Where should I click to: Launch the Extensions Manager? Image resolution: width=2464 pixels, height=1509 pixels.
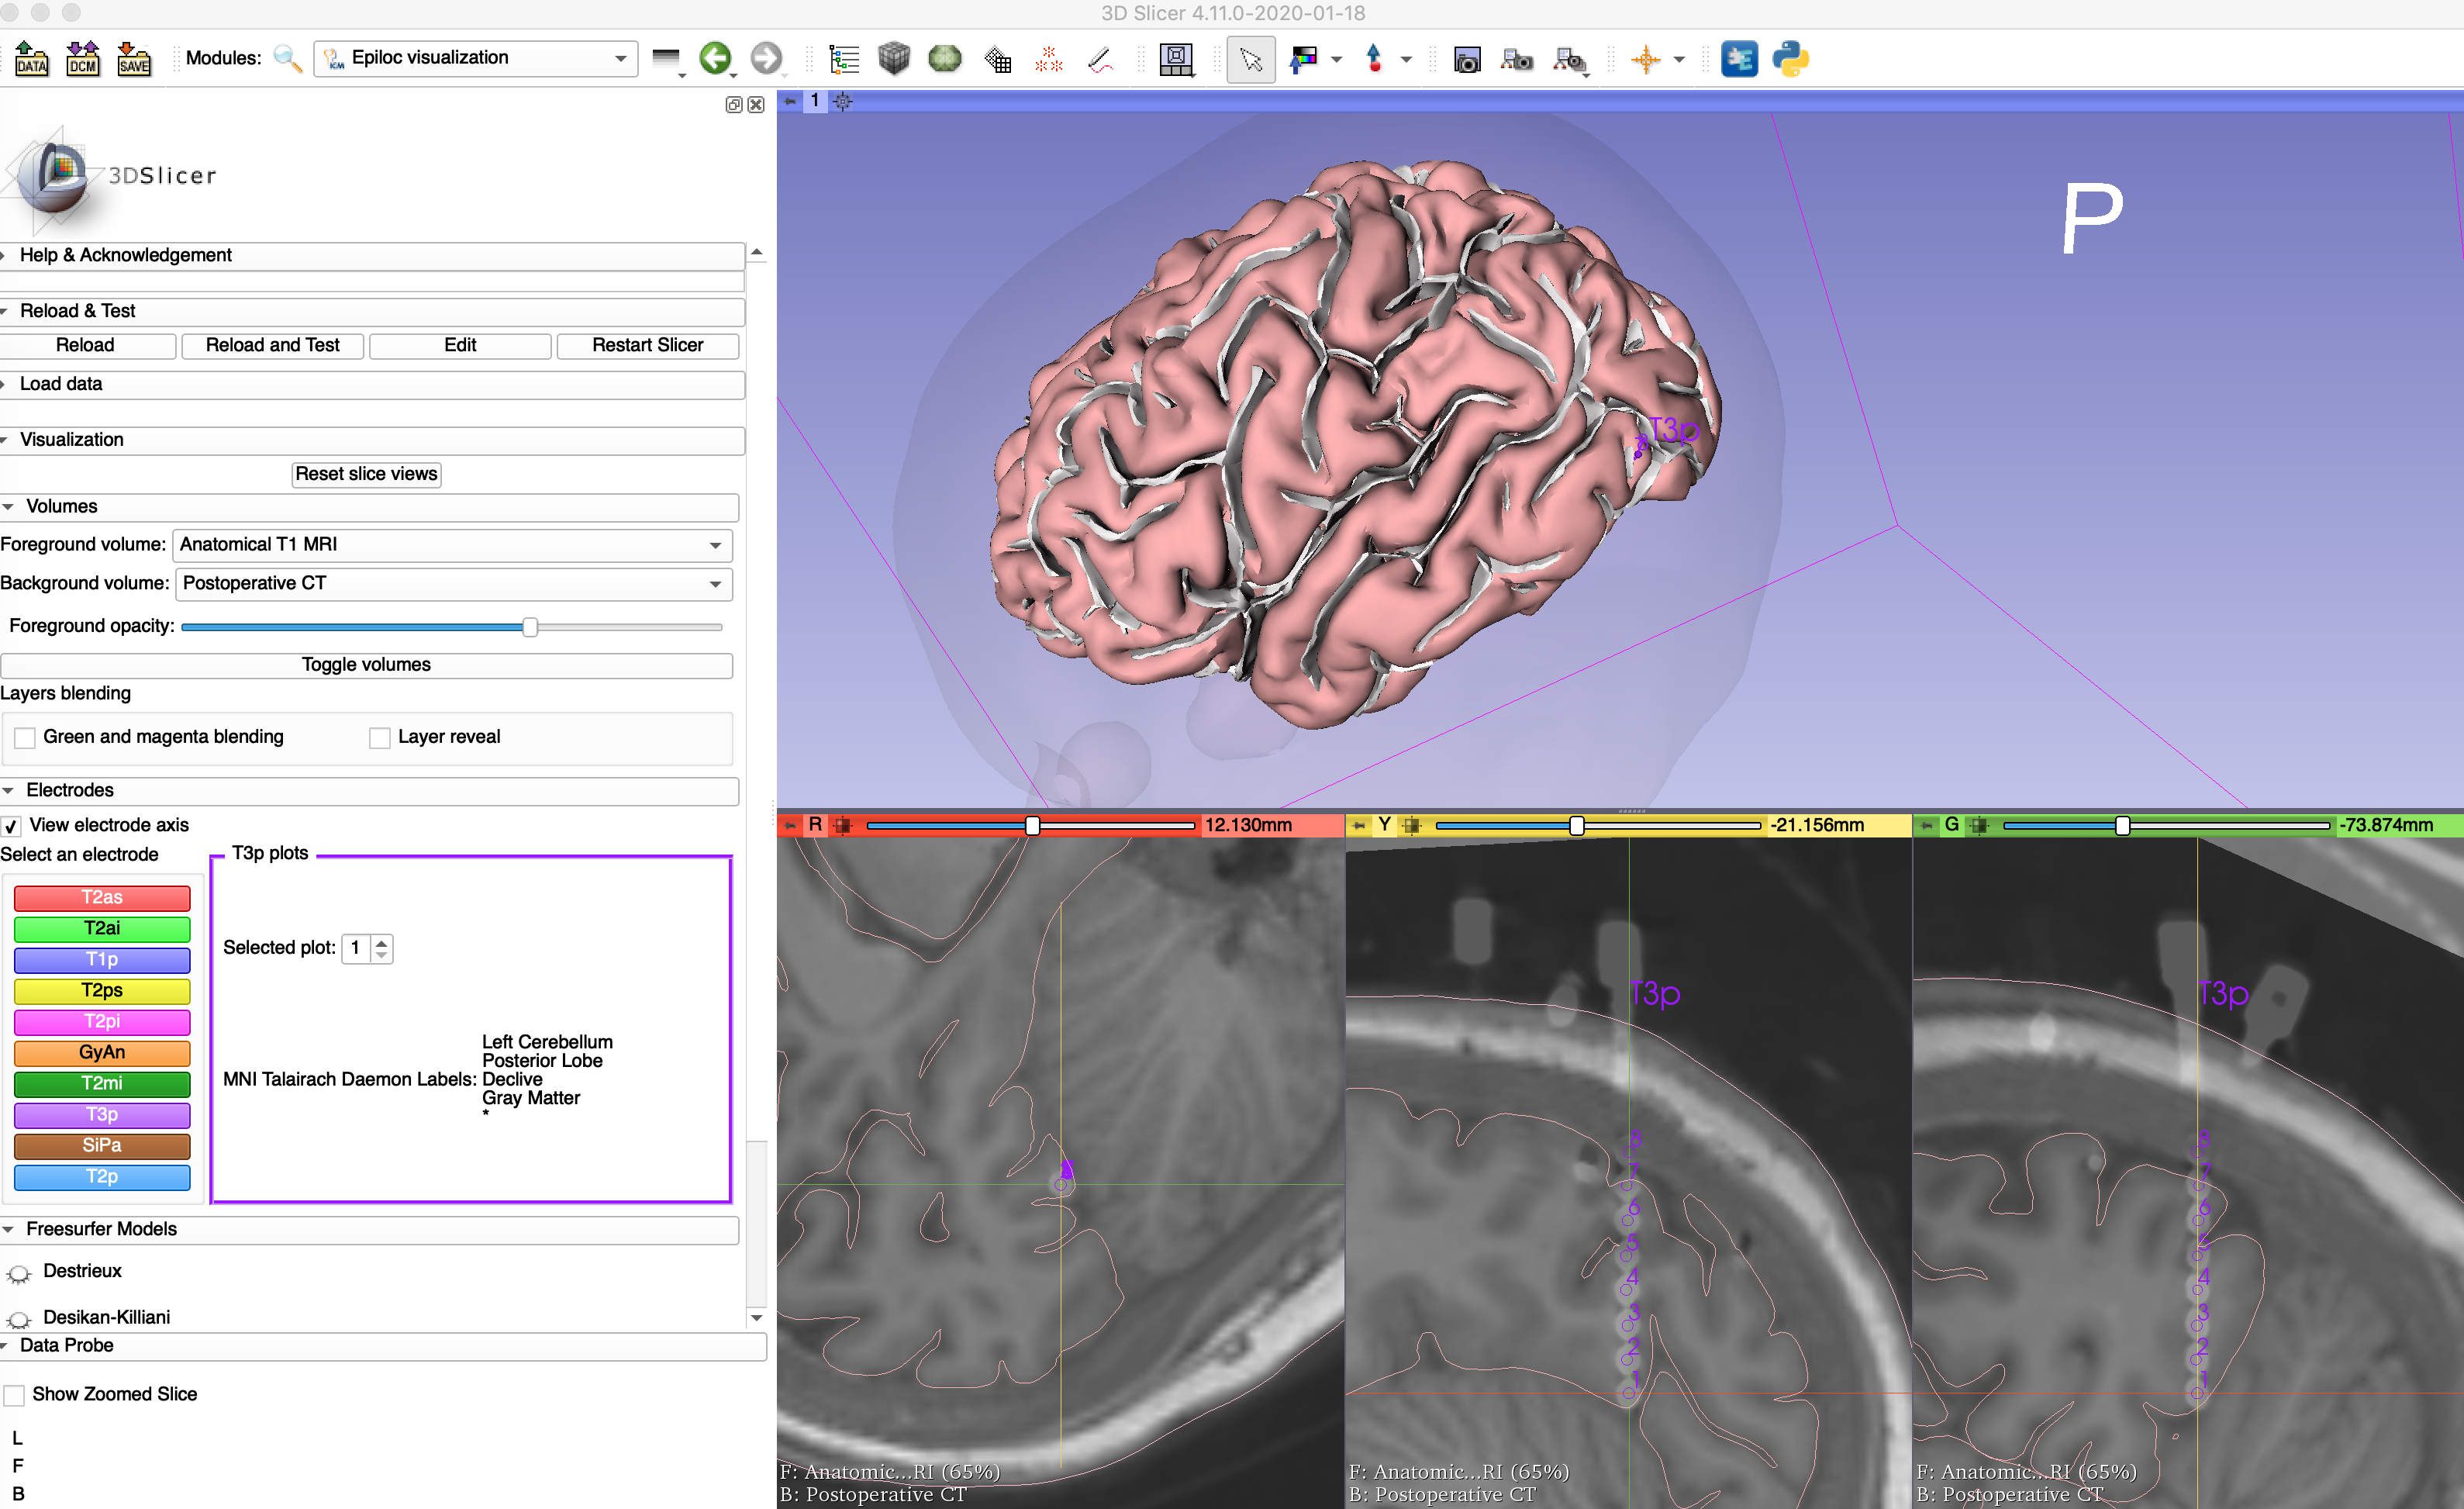point(1740,59)
